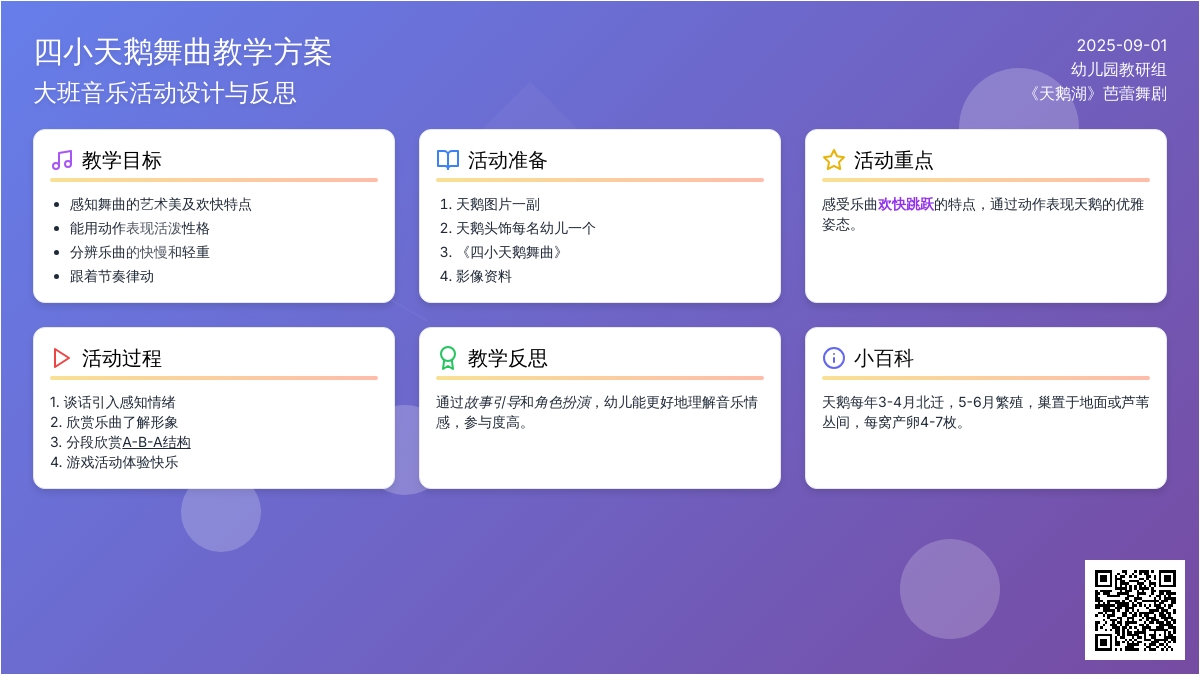Click list item 影像资料
The width and height of the screenshot is (1200, 675).
click(484, 276)
